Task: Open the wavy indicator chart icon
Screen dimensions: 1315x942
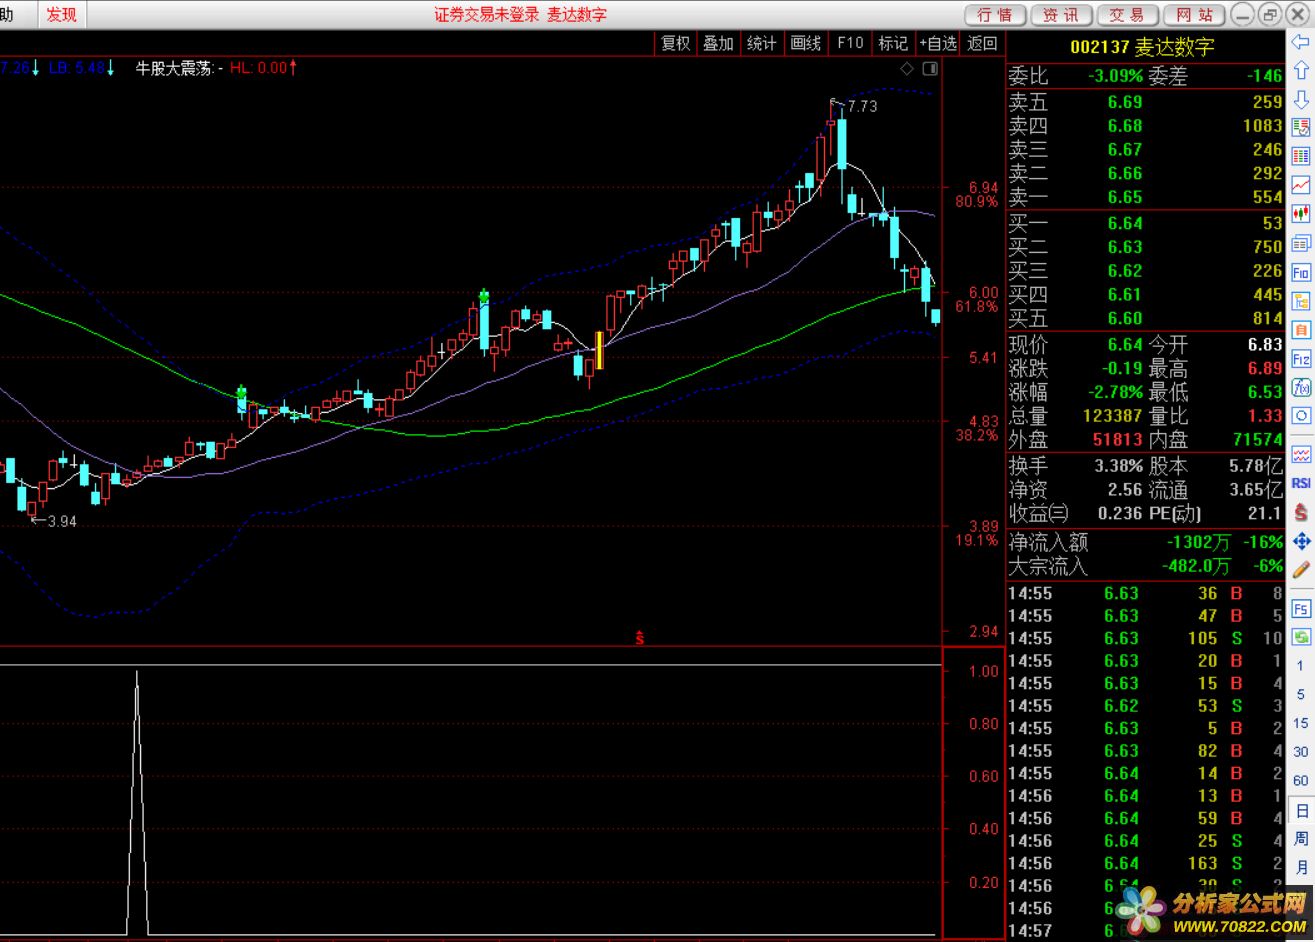Action: [1301, 453]
